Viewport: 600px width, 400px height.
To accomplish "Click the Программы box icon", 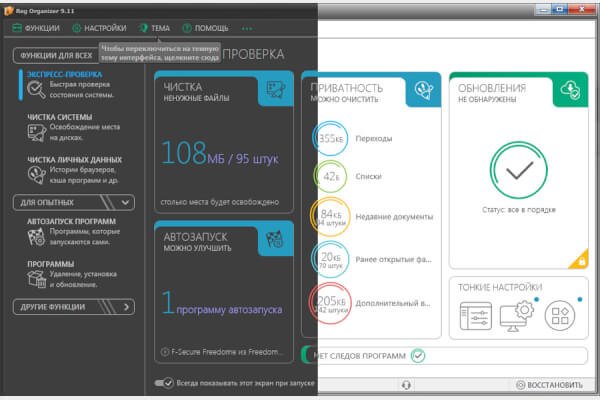I will pos(36,279).
